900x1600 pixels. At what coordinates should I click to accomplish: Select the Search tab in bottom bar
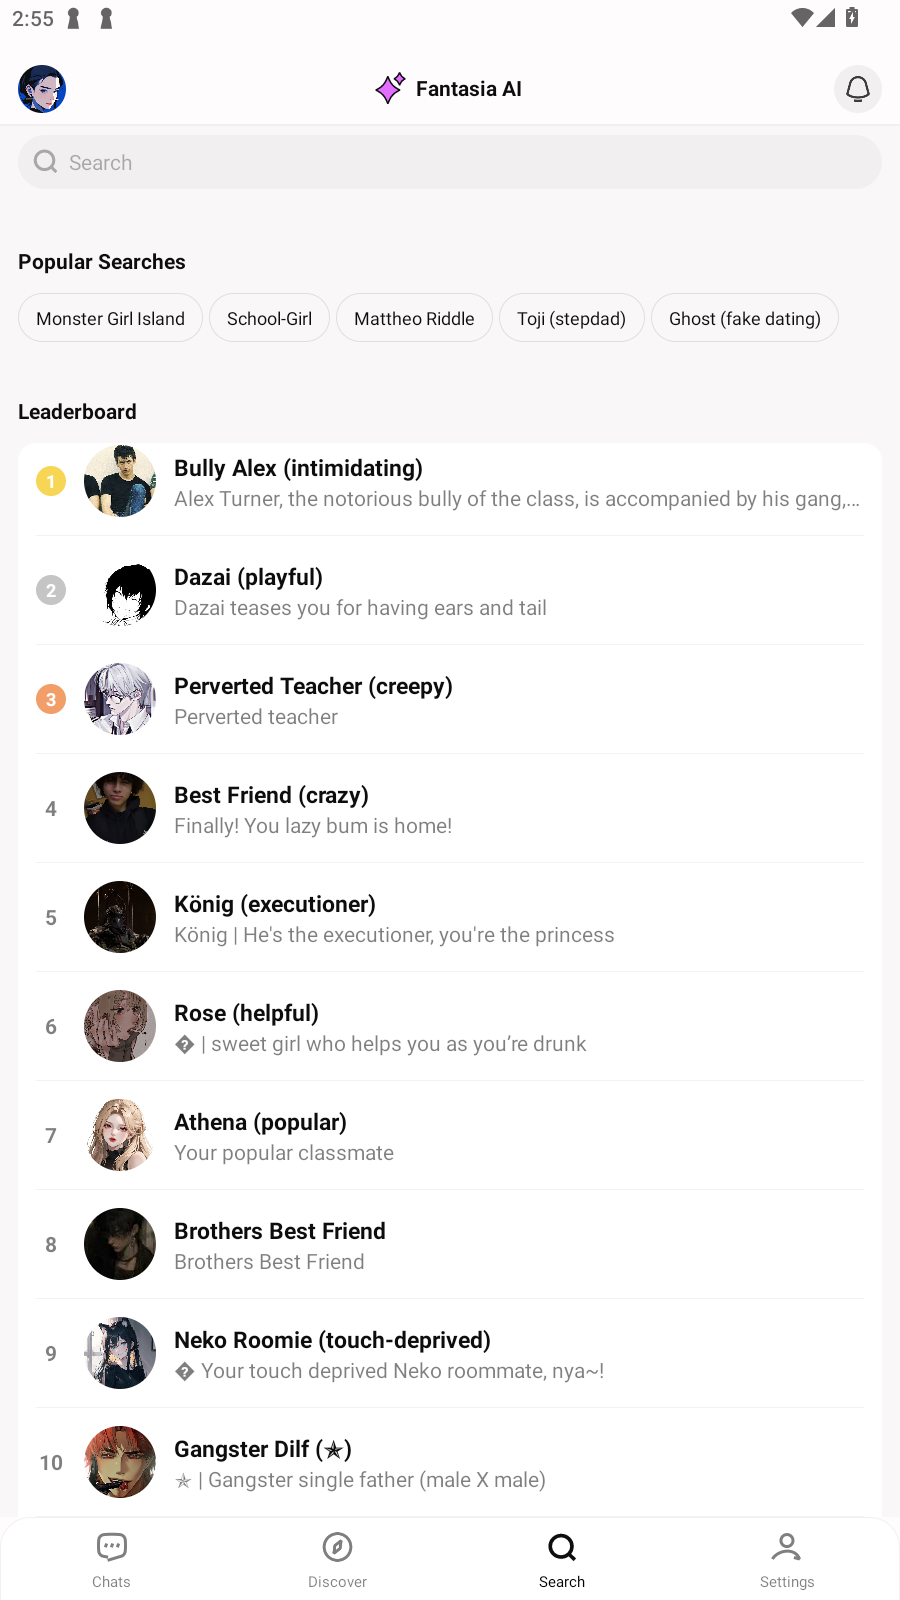[562, 1559]
